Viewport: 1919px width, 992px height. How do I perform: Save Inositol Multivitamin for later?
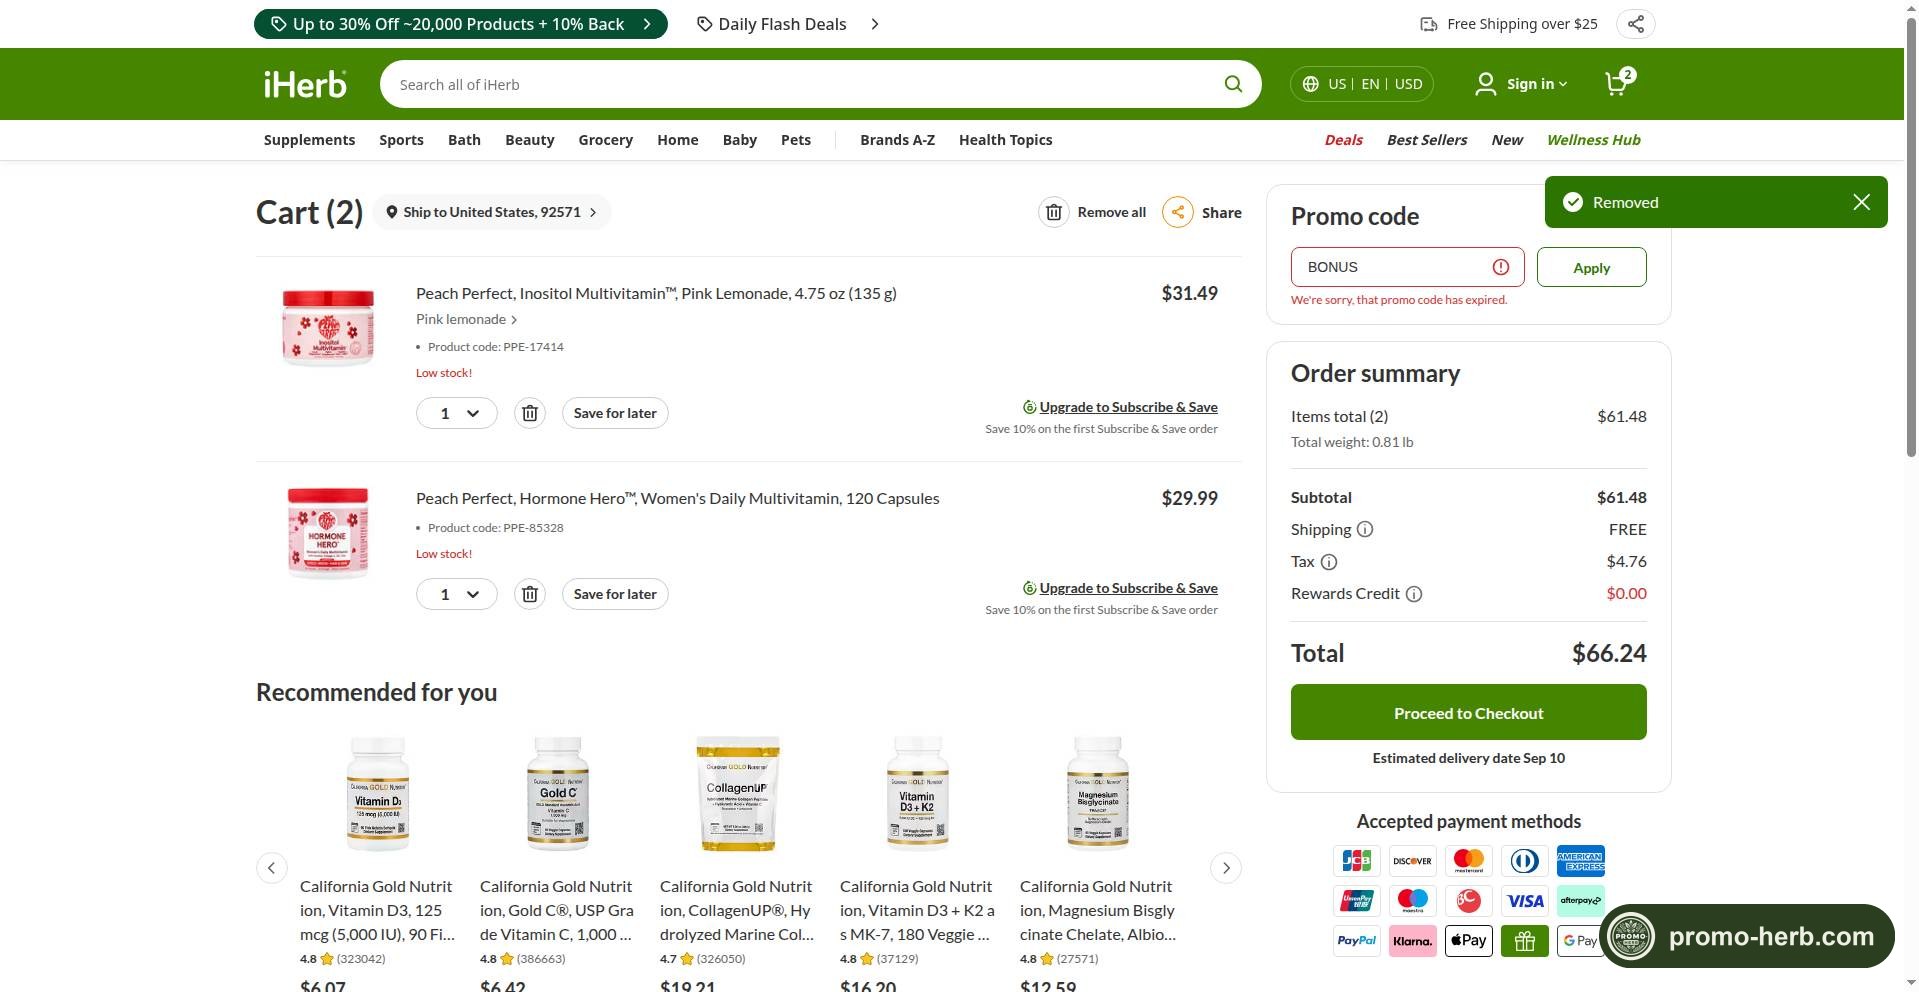615,413
